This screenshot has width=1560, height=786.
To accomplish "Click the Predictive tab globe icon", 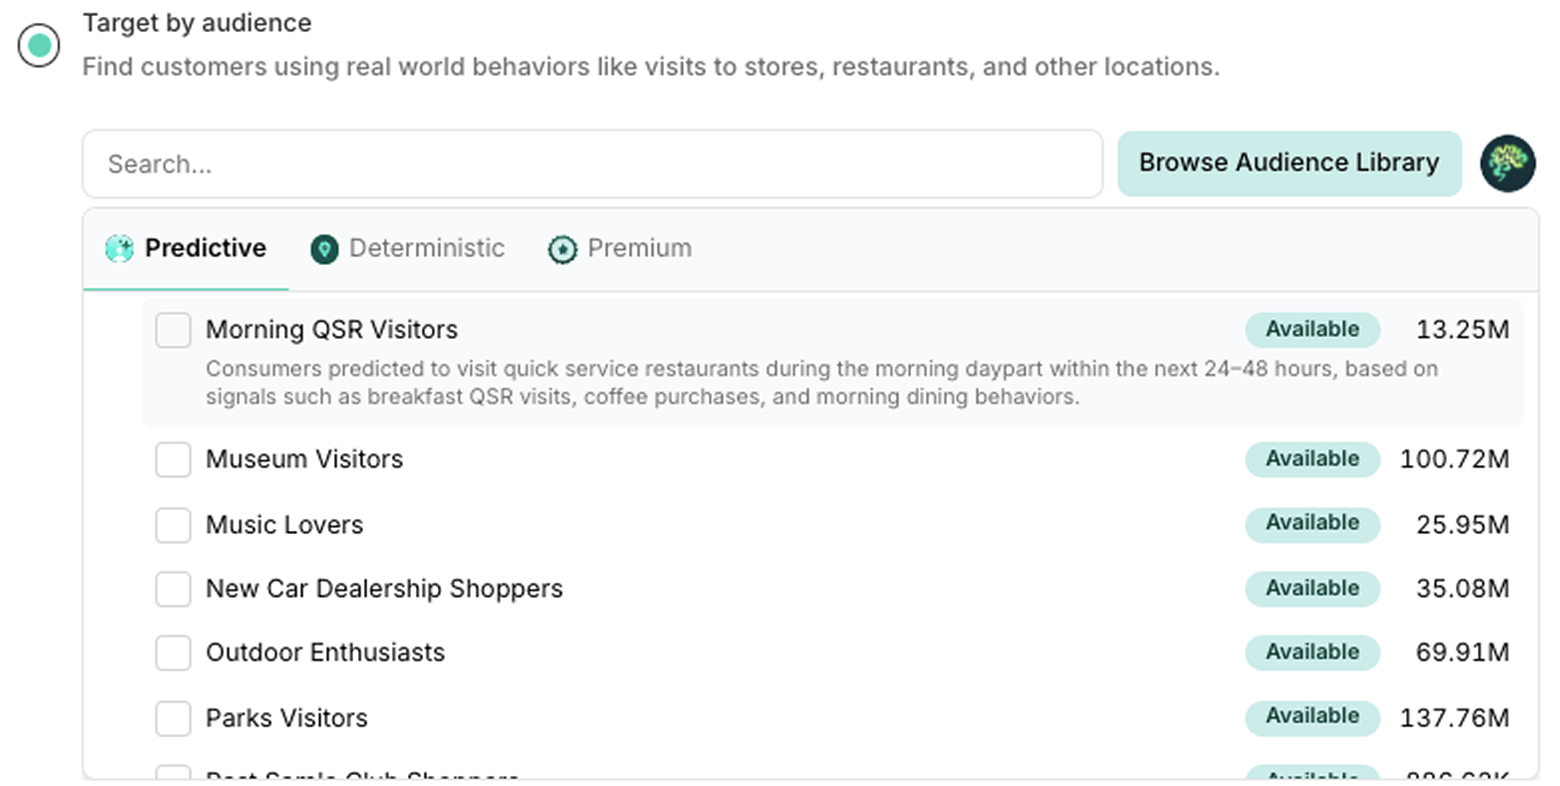I will point(119,248).
